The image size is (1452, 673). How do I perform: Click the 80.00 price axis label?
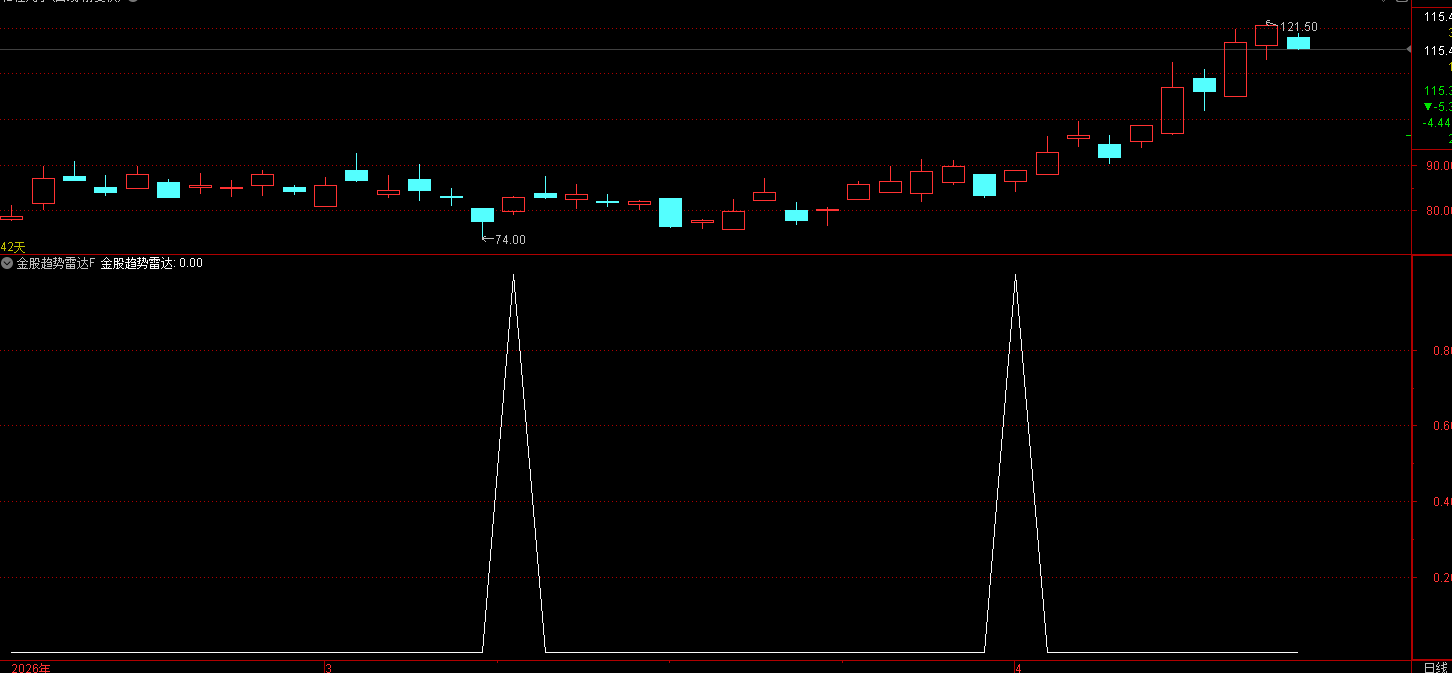1438,211
